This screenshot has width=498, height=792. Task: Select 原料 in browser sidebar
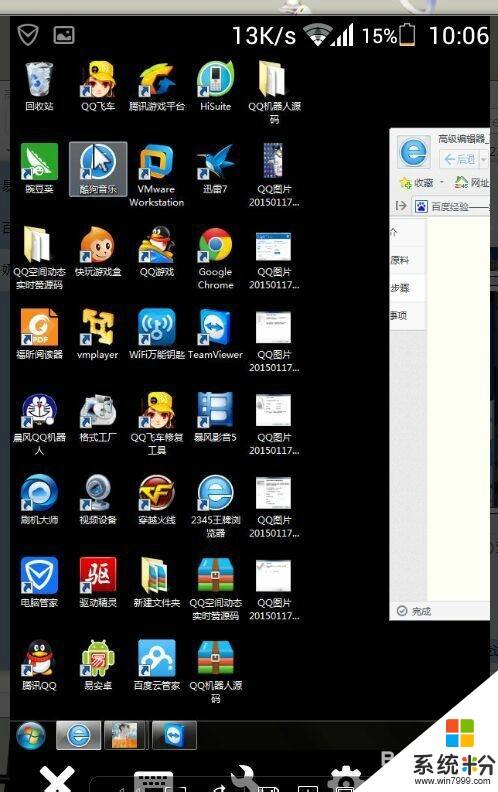point(400,260)
